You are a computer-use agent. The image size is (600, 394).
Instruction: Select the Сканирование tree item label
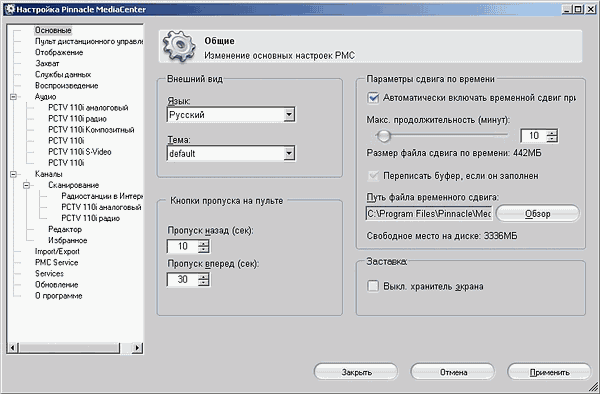(73, 185)
